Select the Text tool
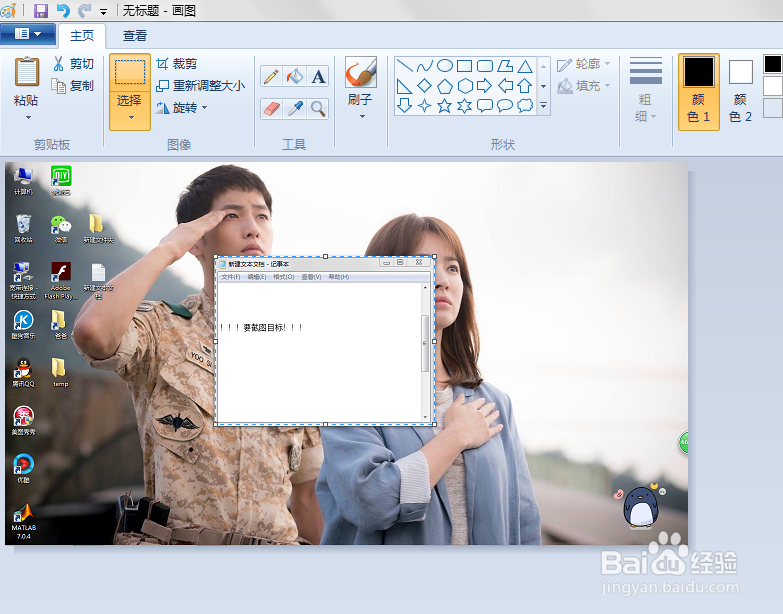This screenshot has width=783, height=614. click(x=318, y=76)
